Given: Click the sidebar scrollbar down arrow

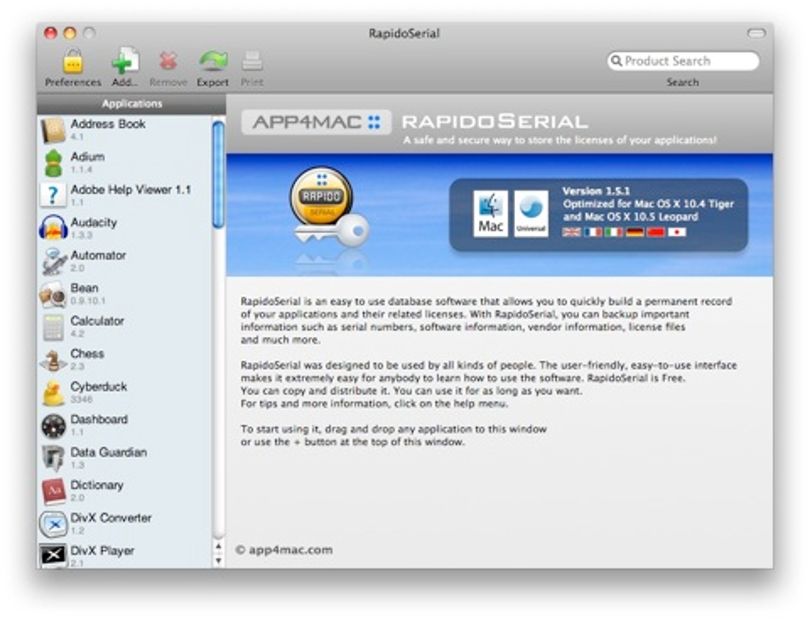Looking at the screenshot, I should [x=219, y=561].
